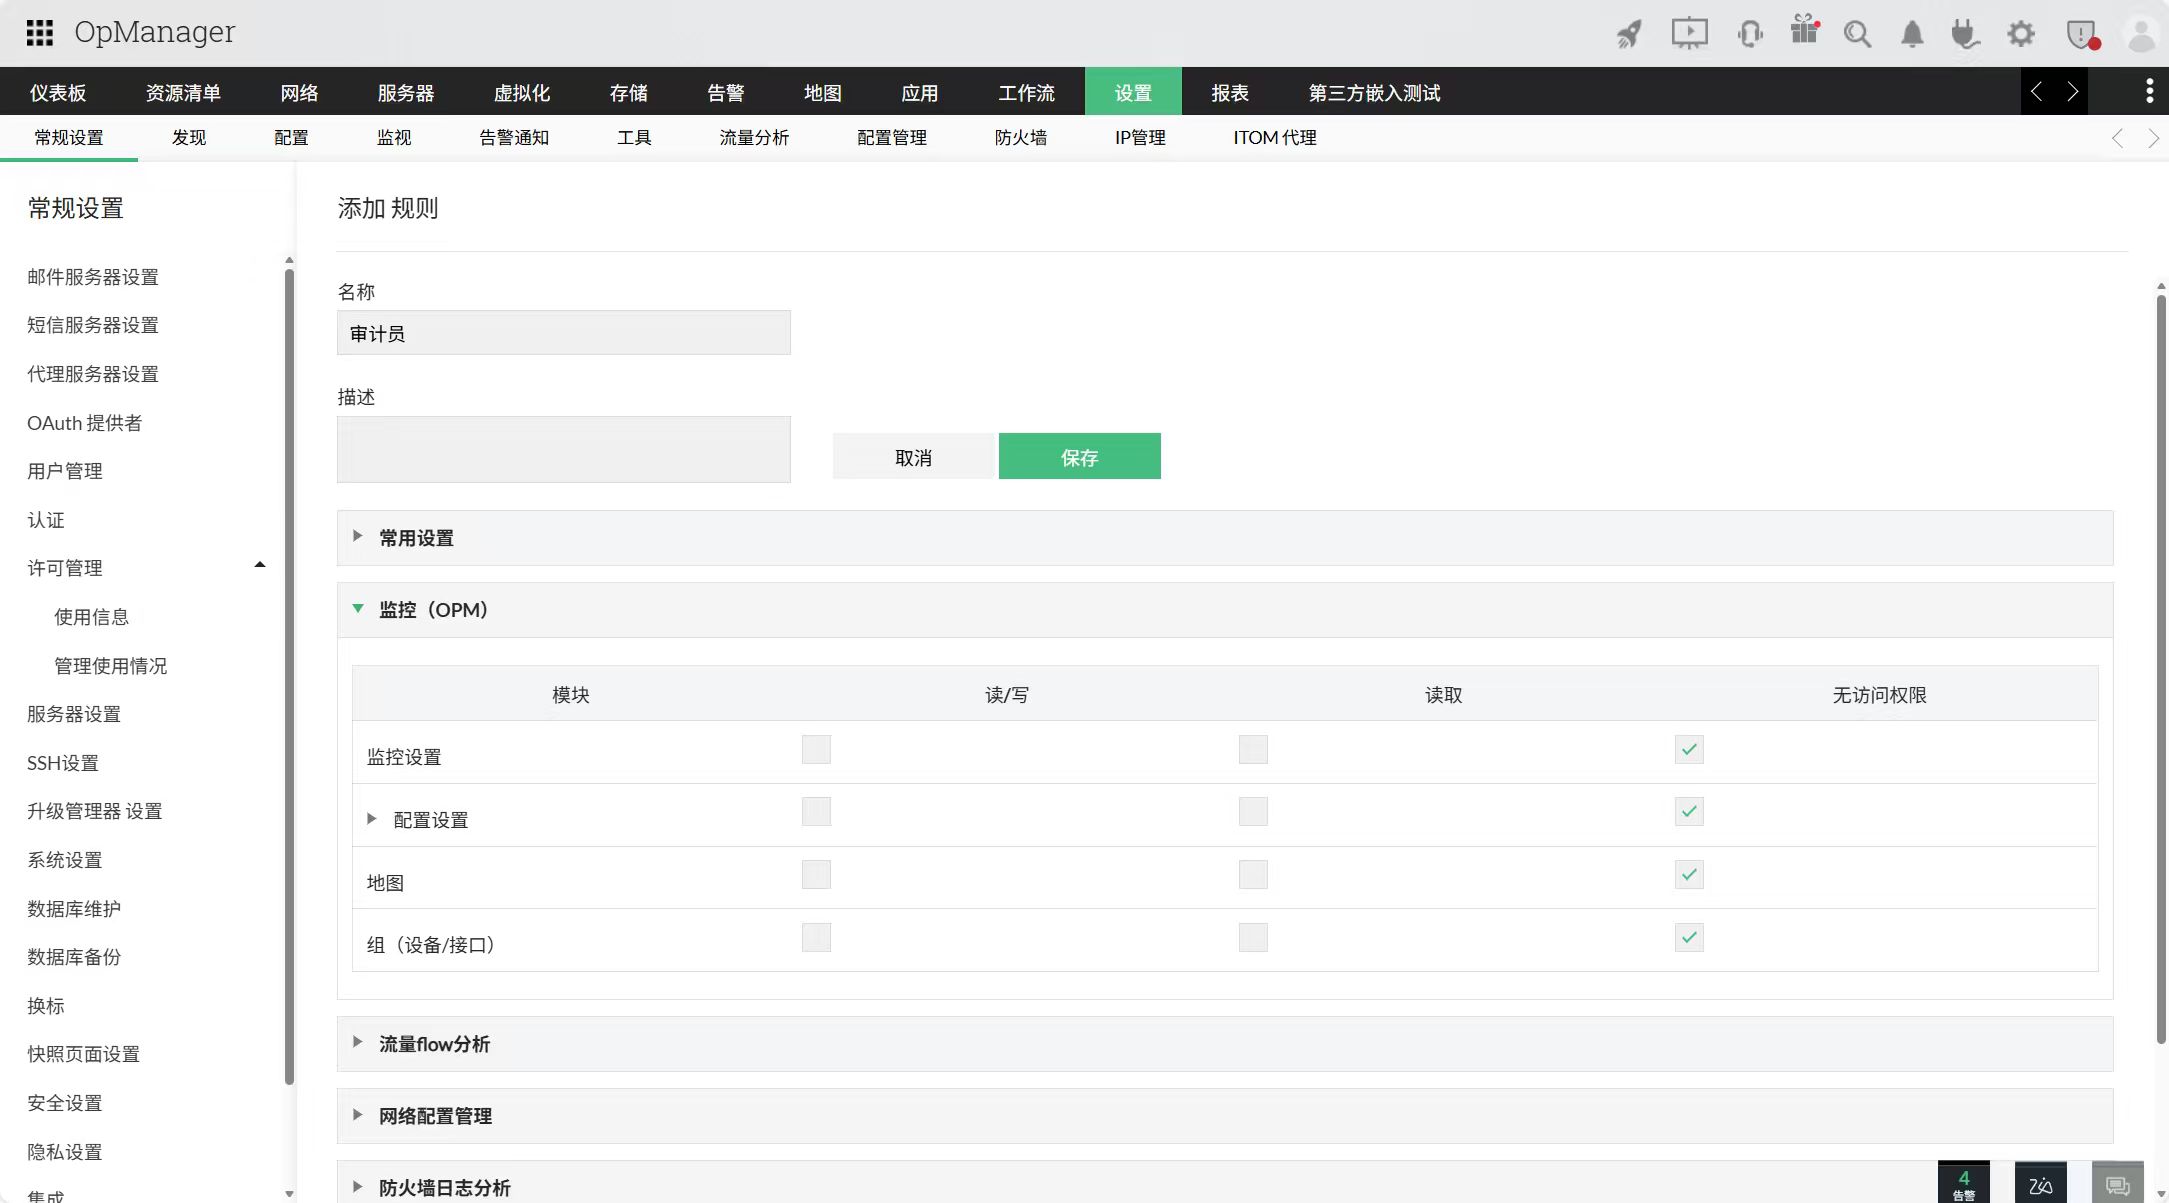Click the green 保存 button
Screen dimensions: 2169x1203
pyautogui.click(x=1079, y=457)
